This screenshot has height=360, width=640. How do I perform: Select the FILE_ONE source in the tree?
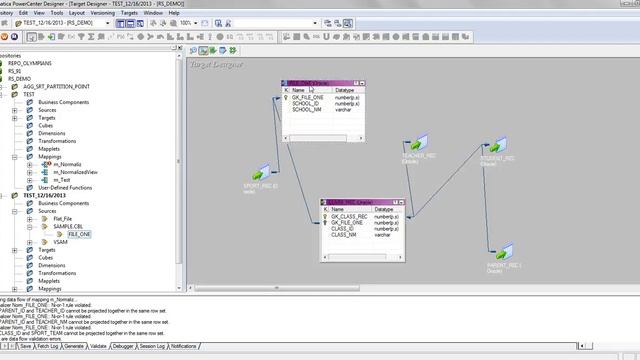(x=79, y=234)
